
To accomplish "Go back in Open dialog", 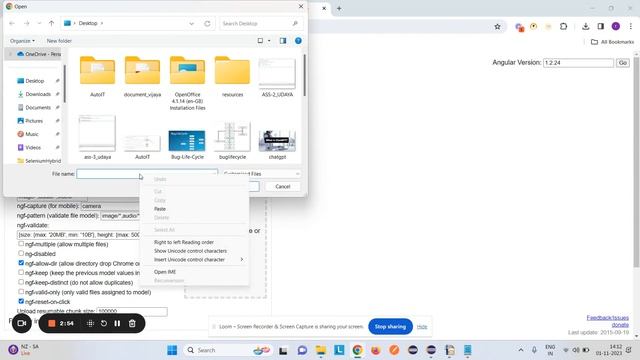I will point(12,23).
